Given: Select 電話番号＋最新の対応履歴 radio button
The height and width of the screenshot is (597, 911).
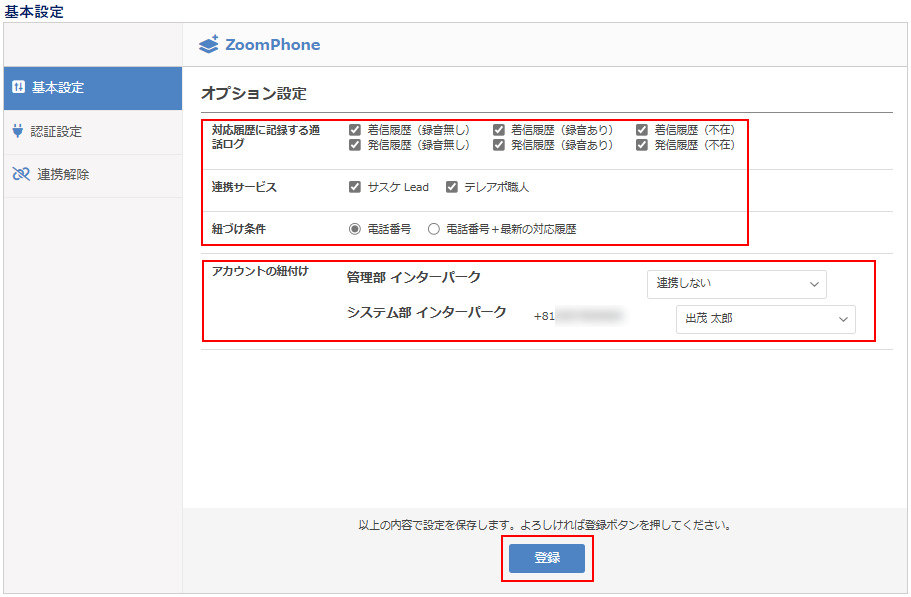Looking at the screenshot, I should 433,229.
